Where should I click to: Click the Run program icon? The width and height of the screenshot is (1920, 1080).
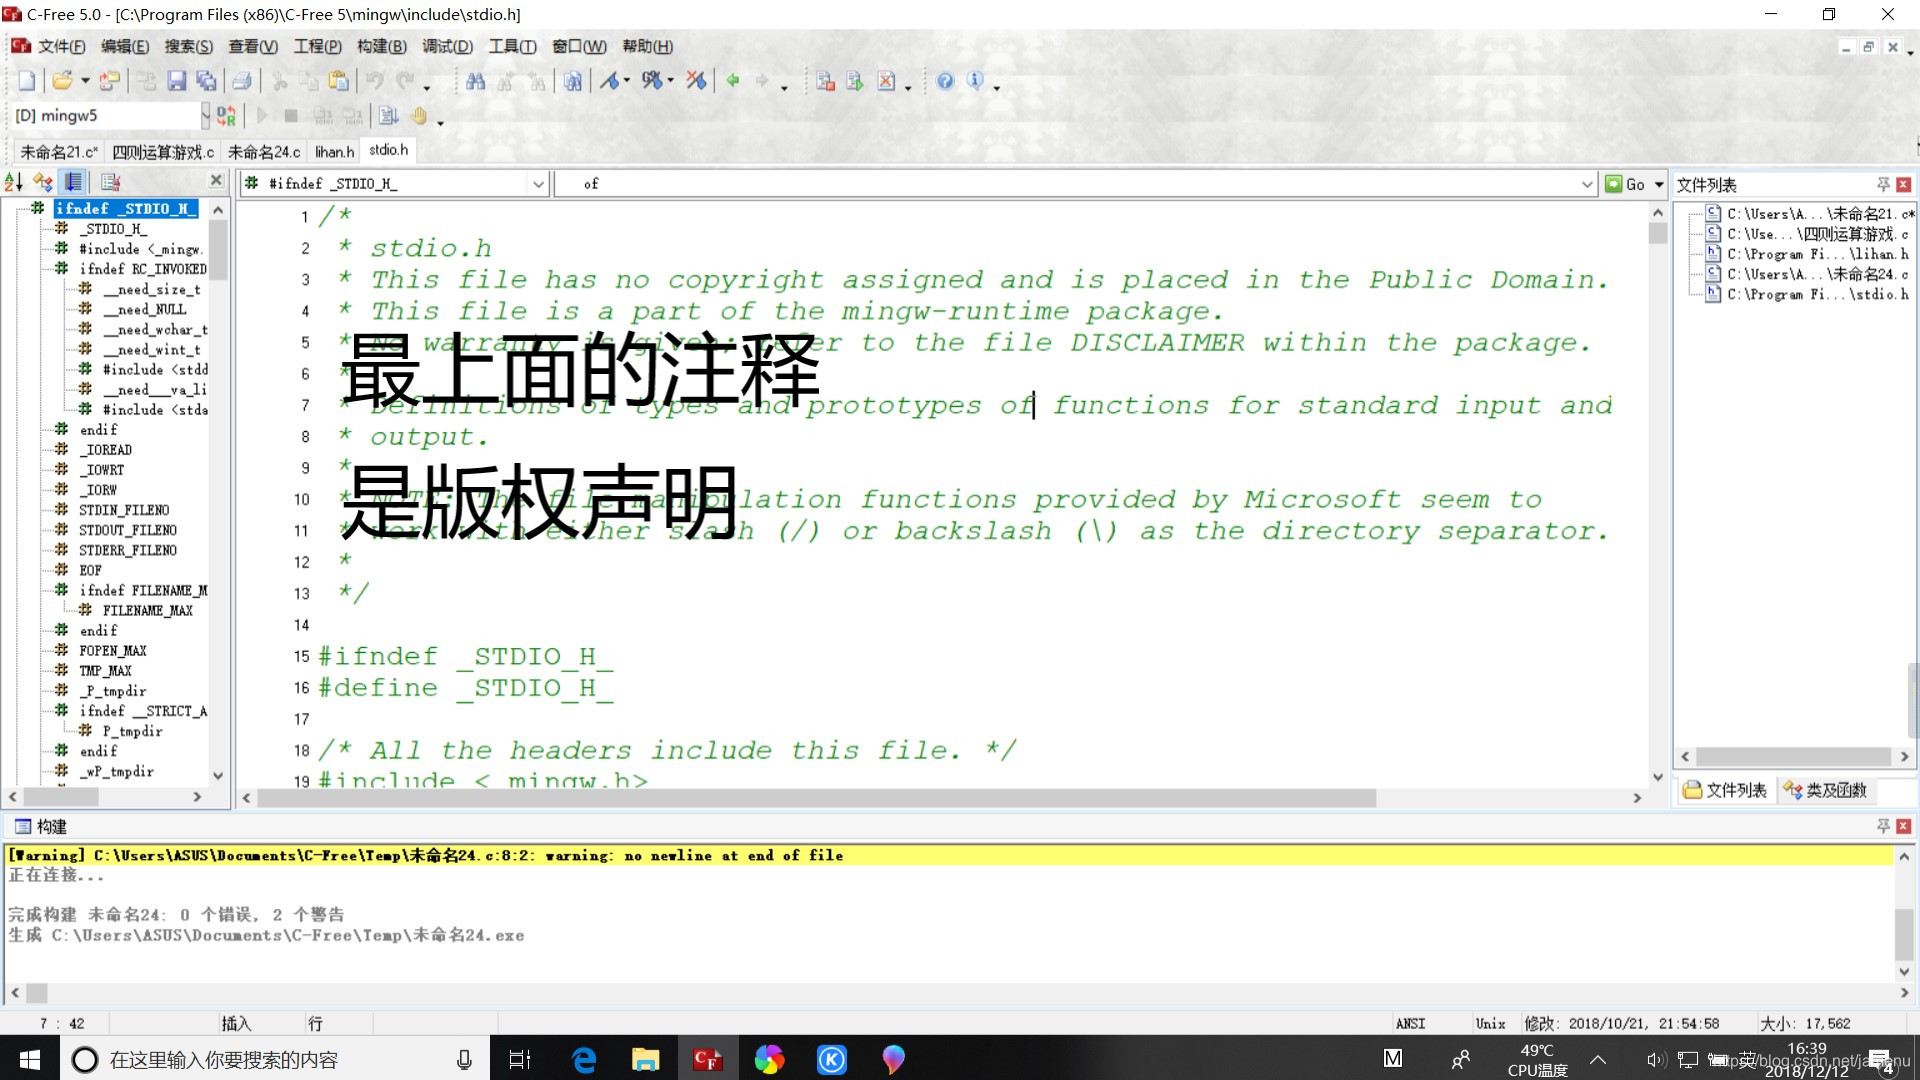(855, 81)
